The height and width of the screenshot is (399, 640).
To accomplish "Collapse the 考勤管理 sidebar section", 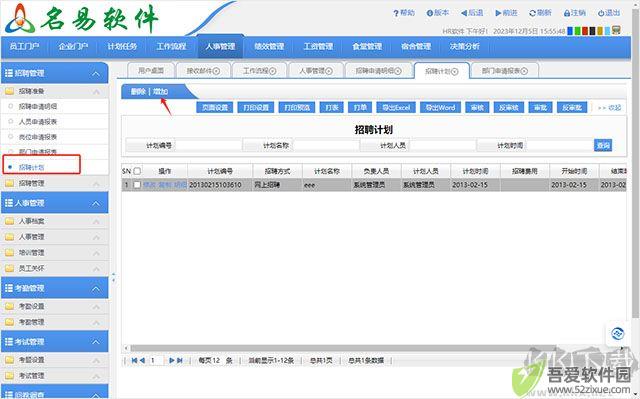I will [x=96, y=288].
